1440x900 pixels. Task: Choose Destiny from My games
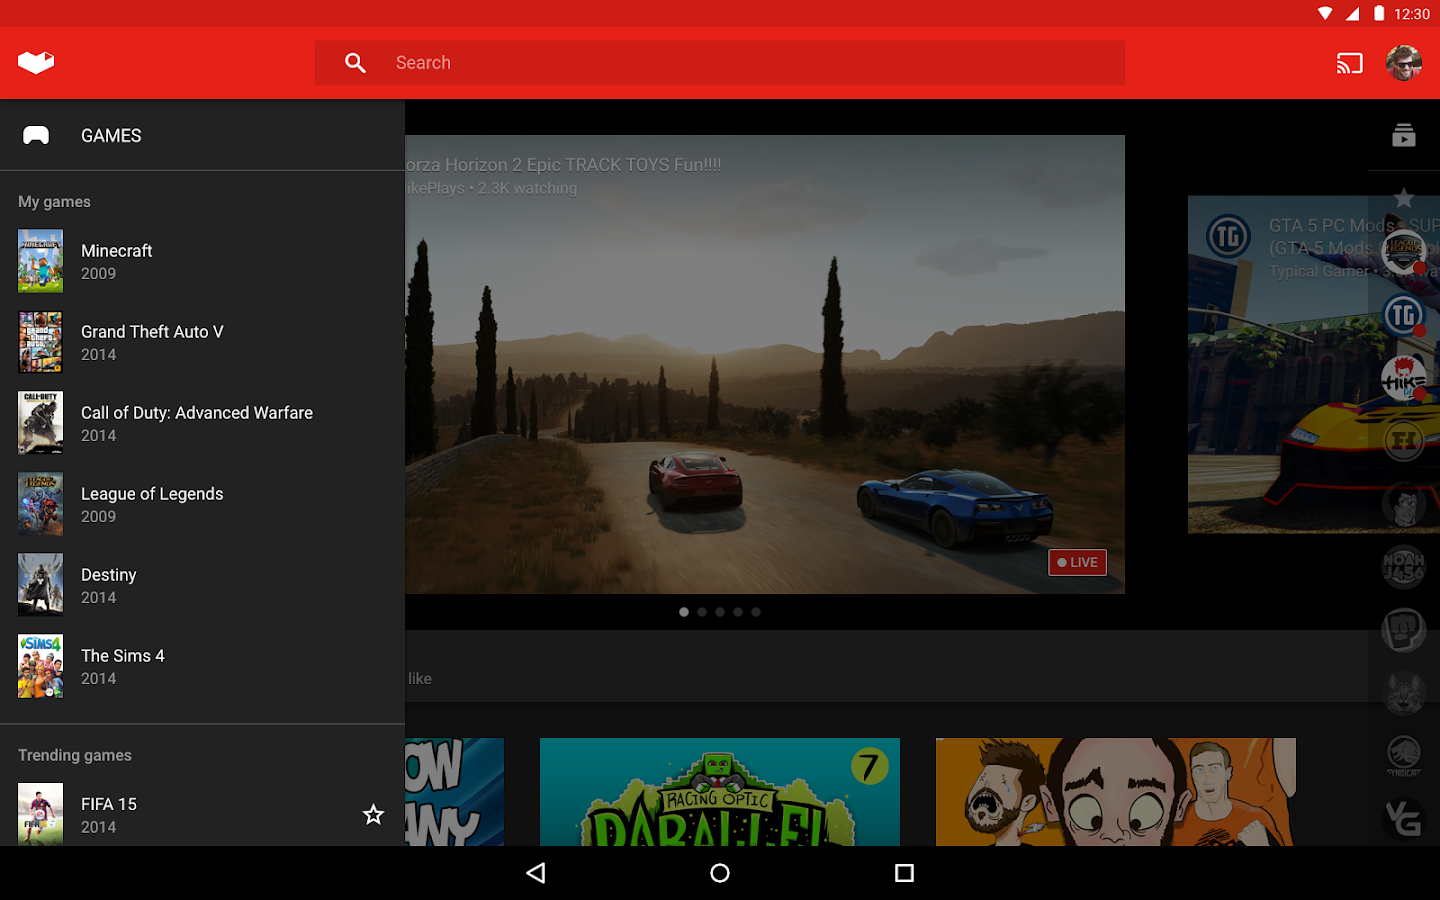pyautogui.click(x=202, y=585)
